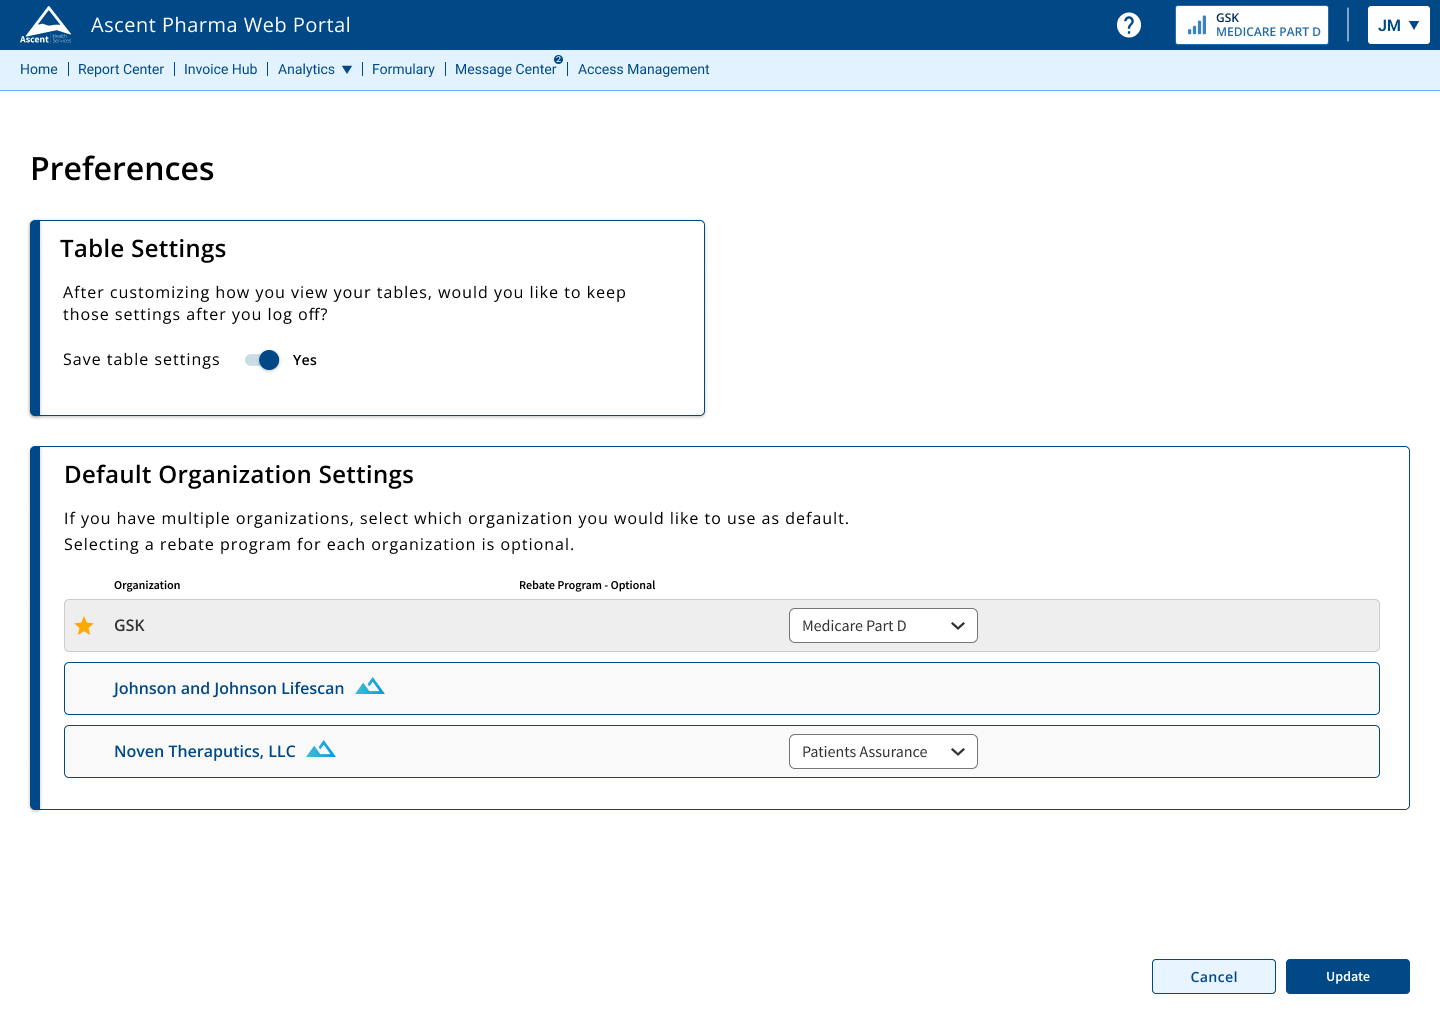The image size is (1440, 1024).
Task: Click the Message Center notification badge
Action: coord(558,60)
